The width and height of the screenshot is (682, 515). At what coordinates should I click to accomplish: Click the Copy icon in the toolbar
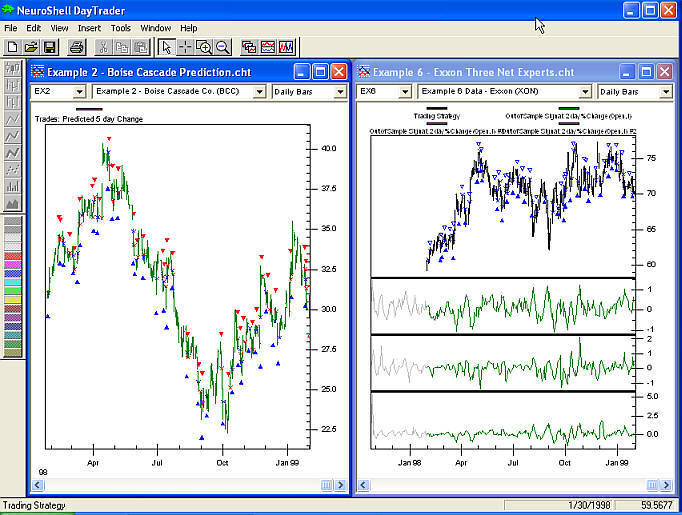click(122, 47)
